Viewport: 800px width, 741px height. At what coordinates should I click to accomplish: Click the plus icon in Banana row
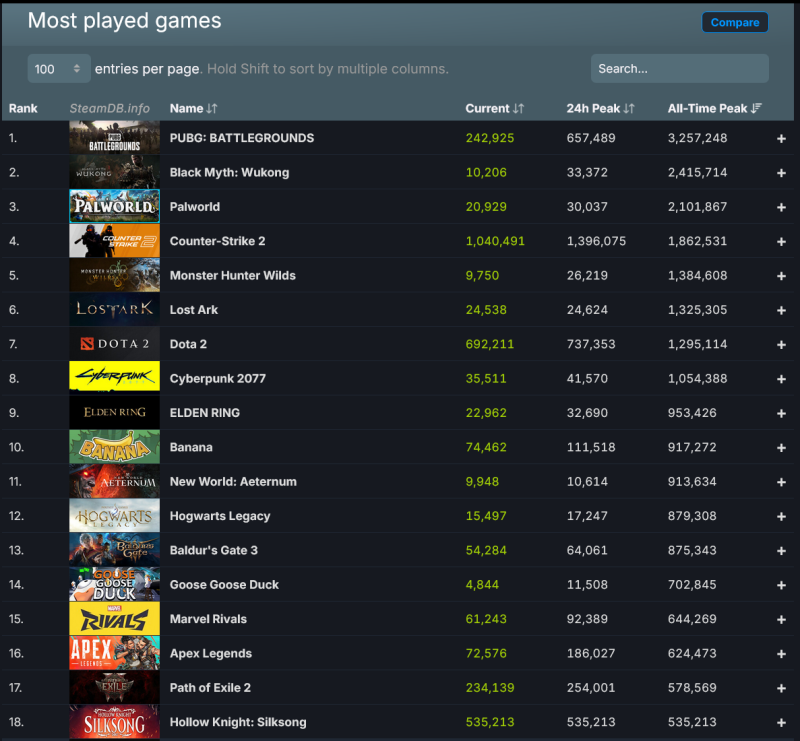point(781,448)
